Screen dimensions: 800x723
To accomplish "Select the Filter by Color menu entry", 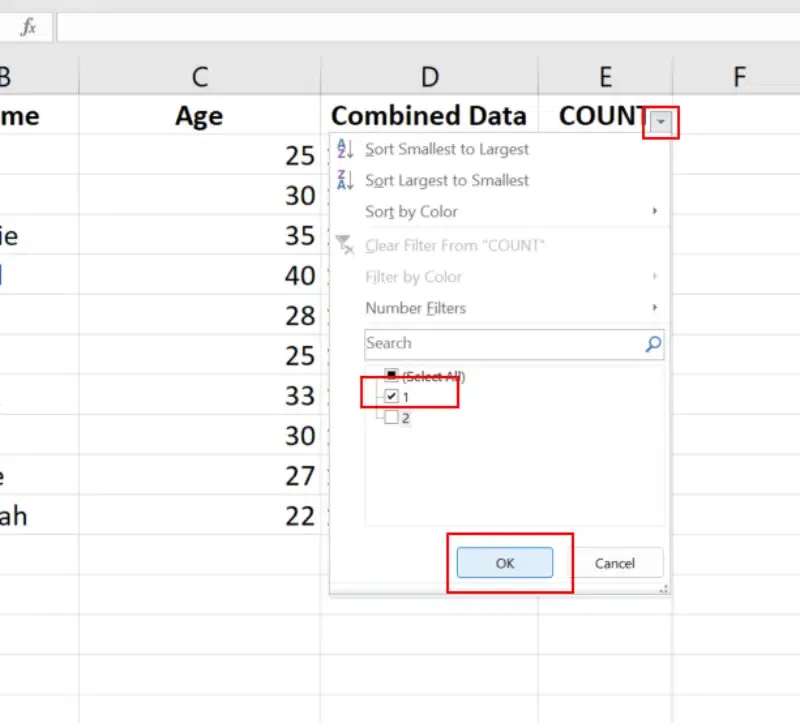I will pyautogui.click(x=413, y=277).
